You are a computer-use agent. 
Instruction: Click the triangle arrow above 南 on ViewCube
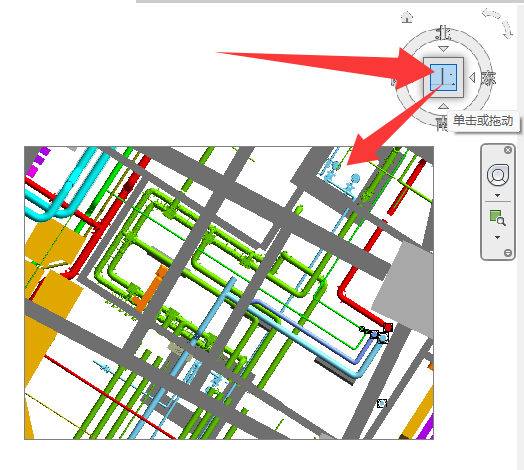coord(443,106)
